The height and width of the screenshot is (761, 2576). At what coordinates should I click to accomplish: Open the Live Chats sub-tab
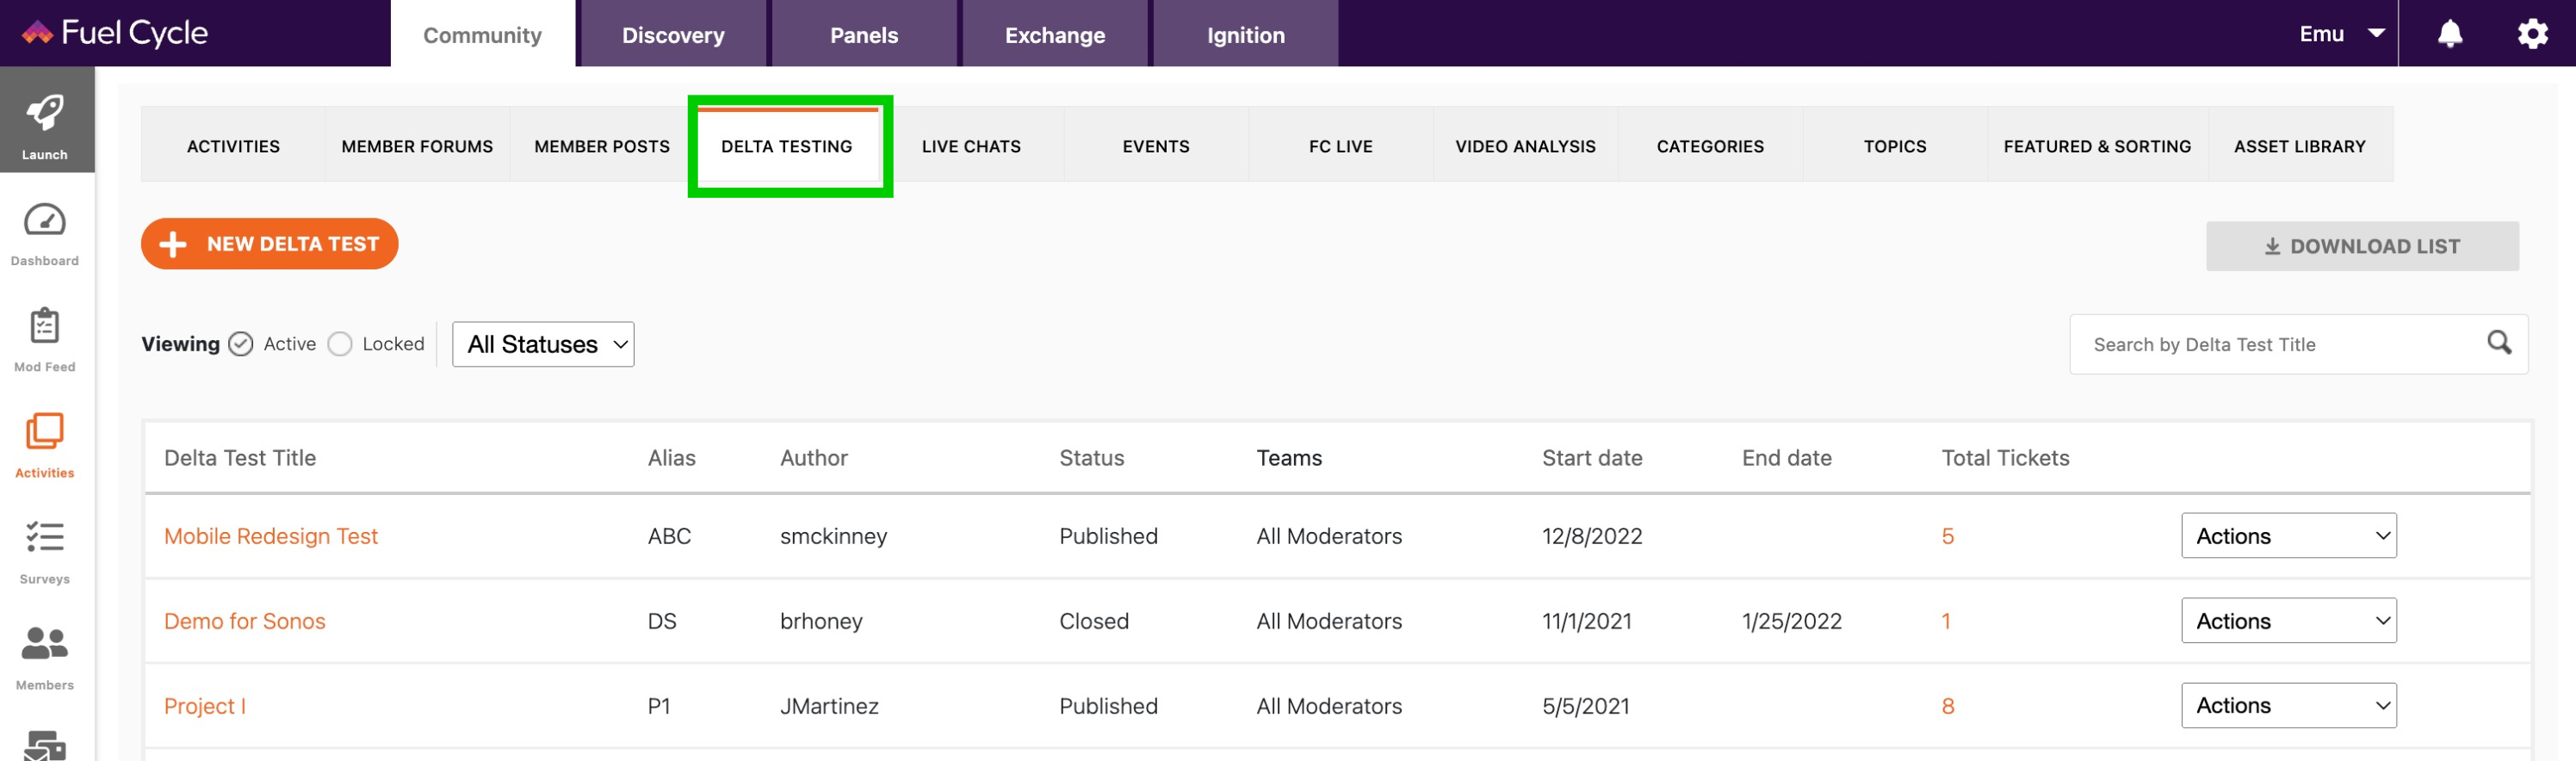(x=971, y=146)
